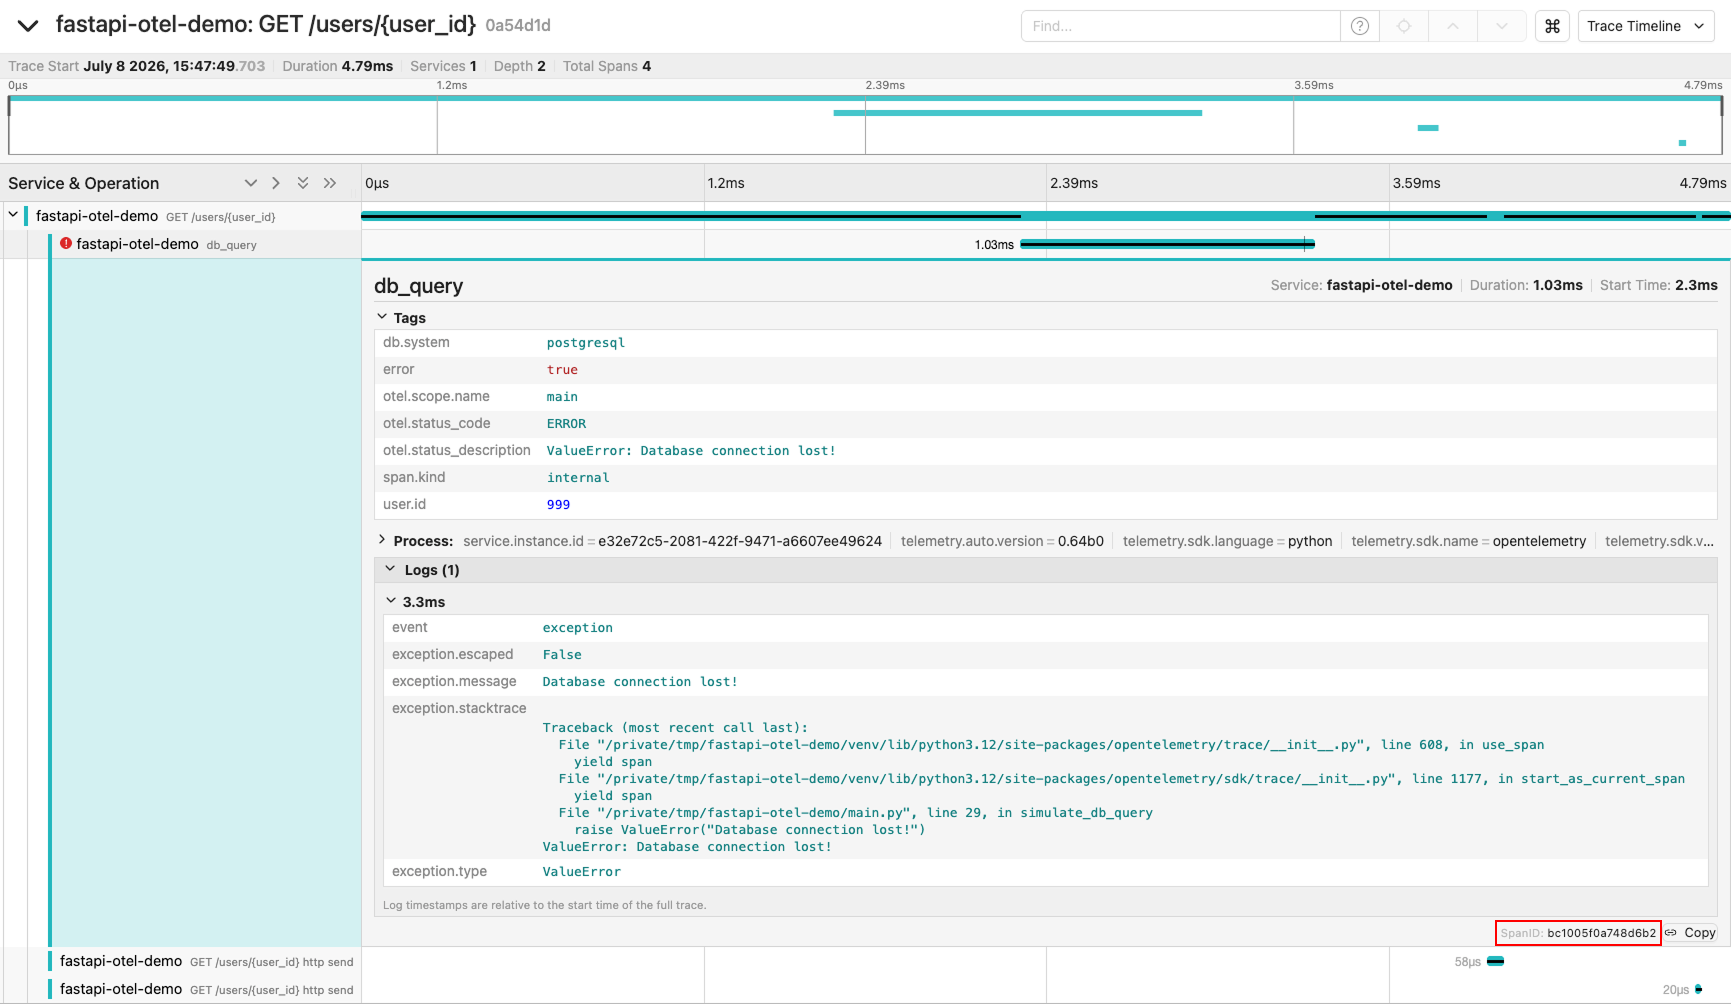Click the trace ID 0a54d1d in title

click(x=518, y=26)
